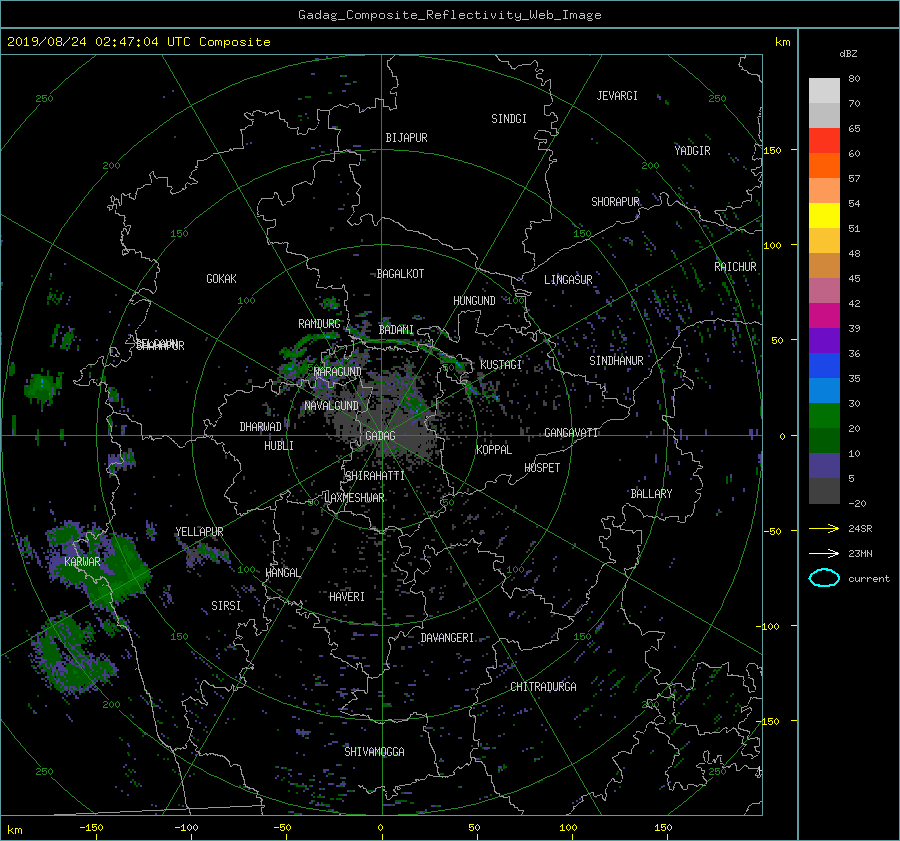Click the SHIRAHATTI city label
Image resolution: width=900 pixels, height=841 pixels.
tap(375, 475)
